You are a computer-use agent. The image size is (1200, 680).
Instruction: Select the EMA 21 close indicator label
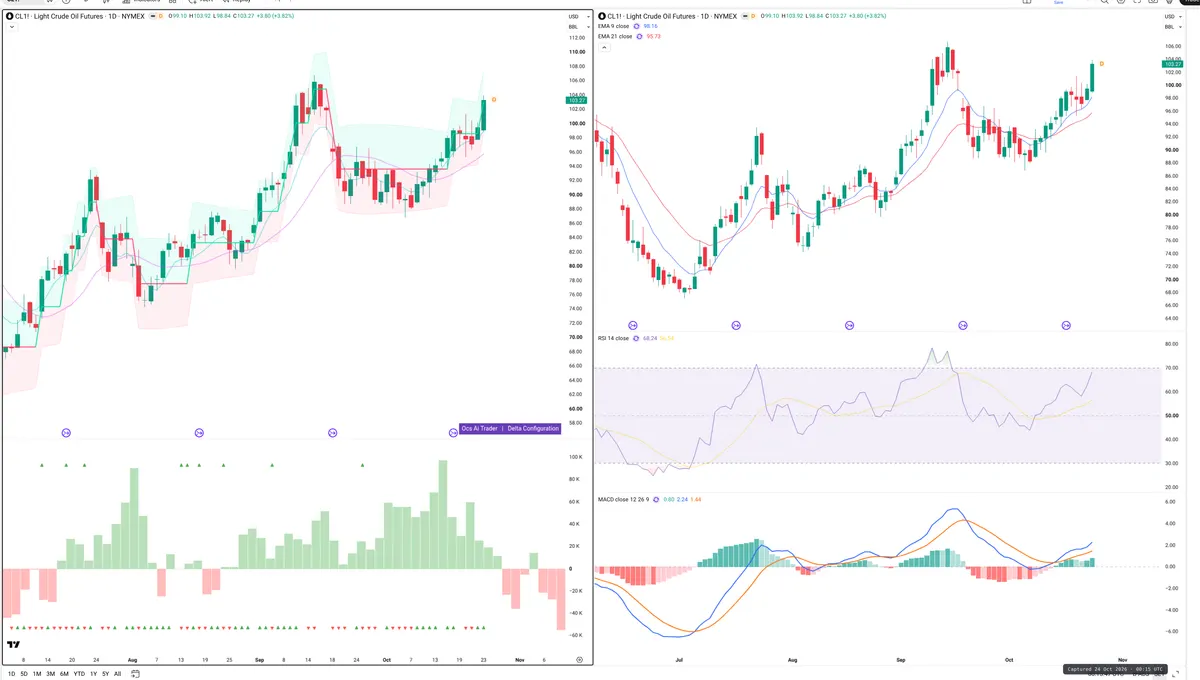[615, 36]
